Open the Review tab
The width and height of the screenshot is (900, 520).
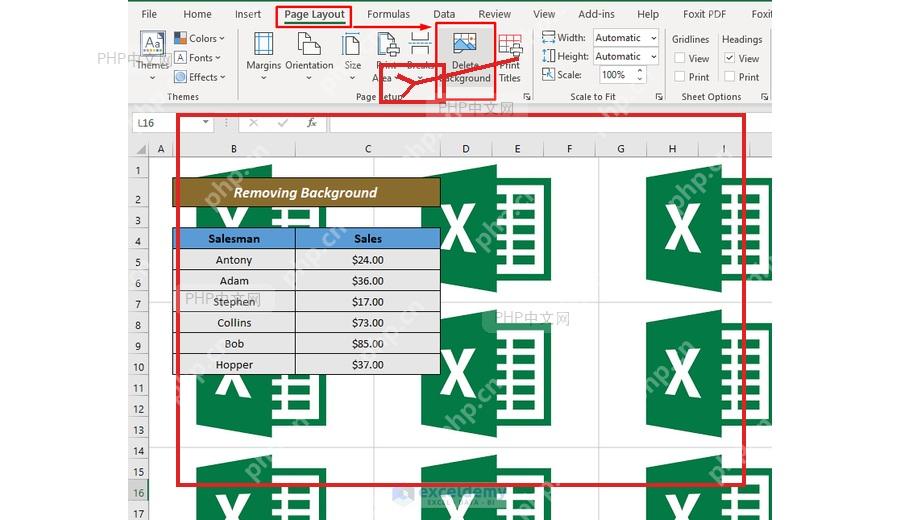494,14
